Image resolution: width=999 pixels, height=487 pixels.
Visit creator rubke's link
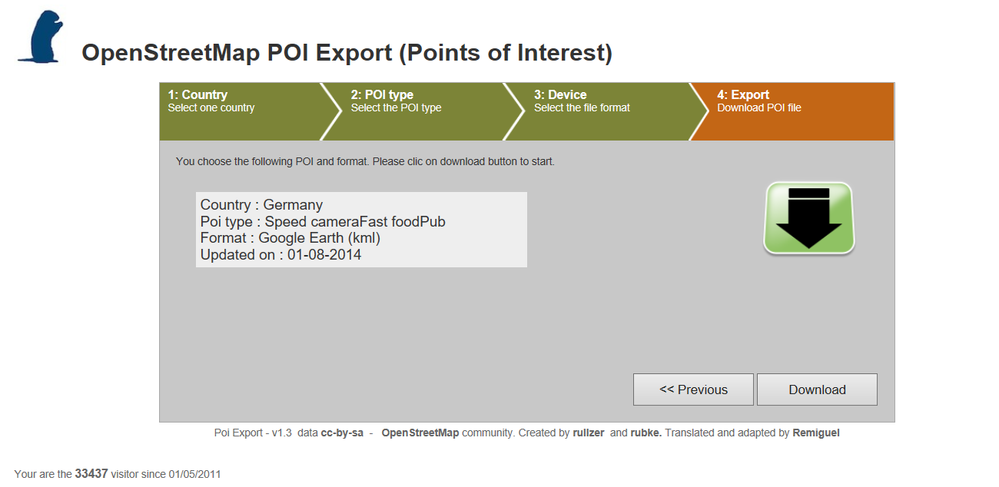pos(646,433)
